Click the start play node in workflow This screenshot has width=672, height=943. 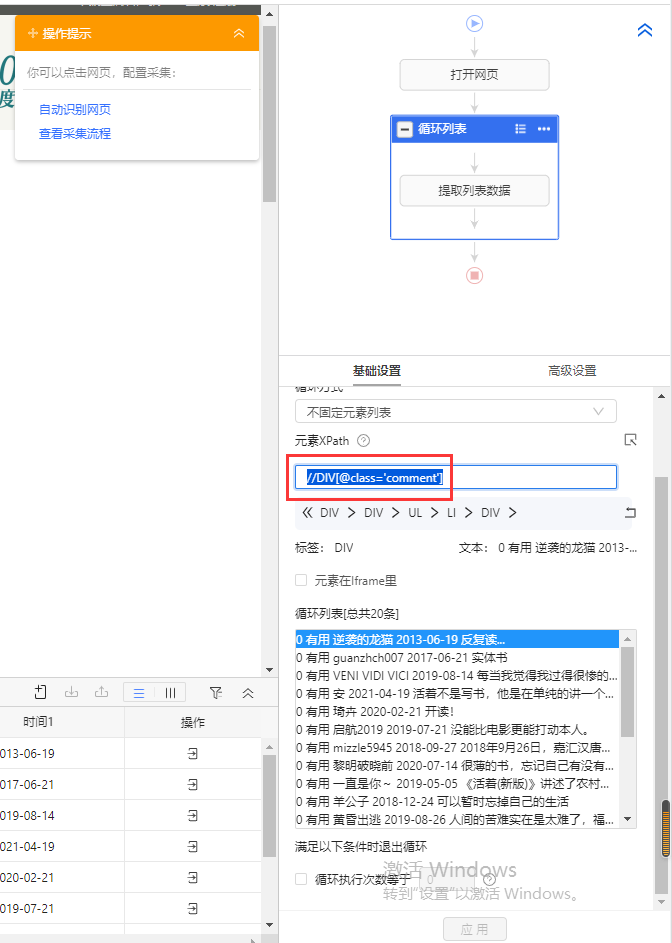474,23
